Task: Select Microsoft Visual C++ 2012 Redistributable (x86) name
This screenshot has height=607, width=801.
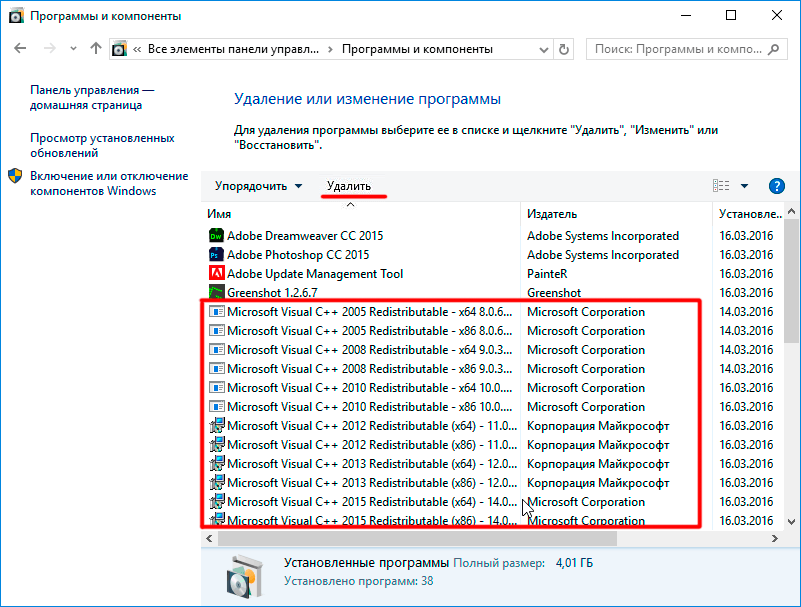Action: pyautogui.click(x=372, y=445)
